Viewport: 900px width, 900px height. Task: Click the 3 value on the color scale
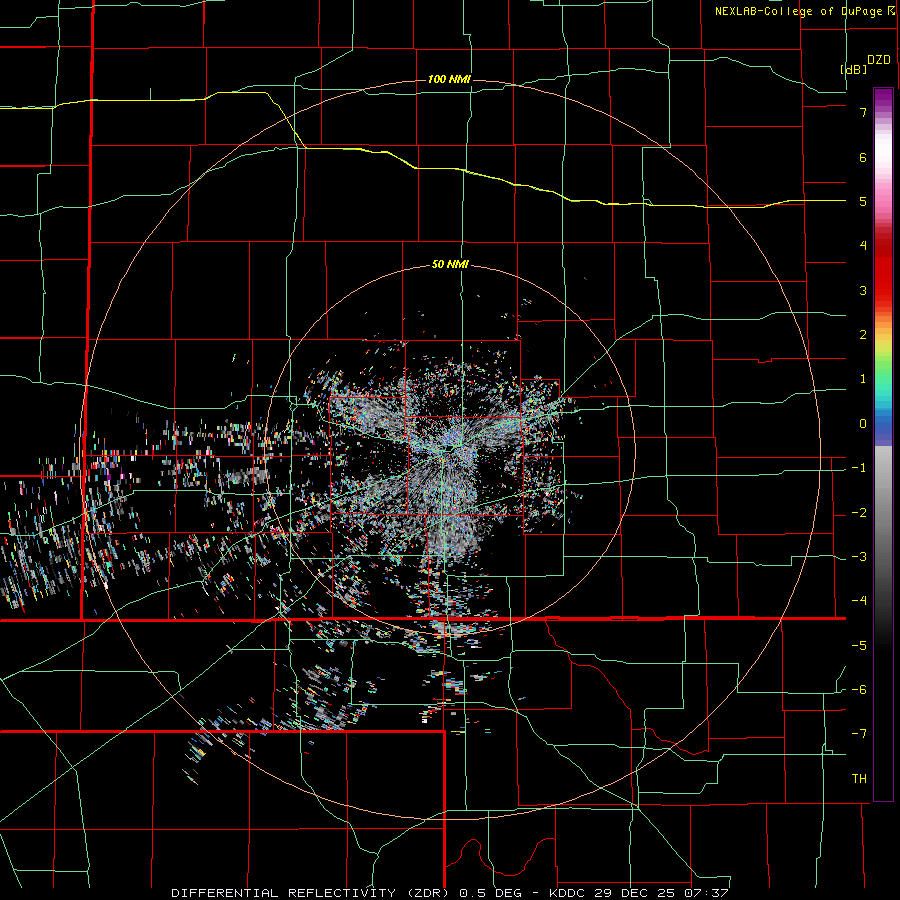click(x=863, y=290)
